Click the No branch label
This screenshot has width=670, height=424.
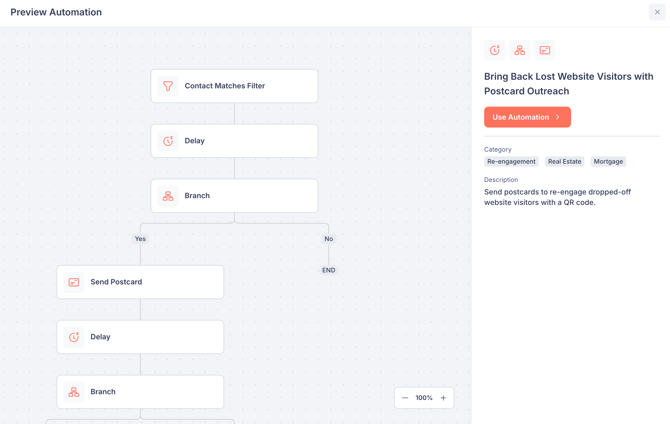(x=328, y=239)
